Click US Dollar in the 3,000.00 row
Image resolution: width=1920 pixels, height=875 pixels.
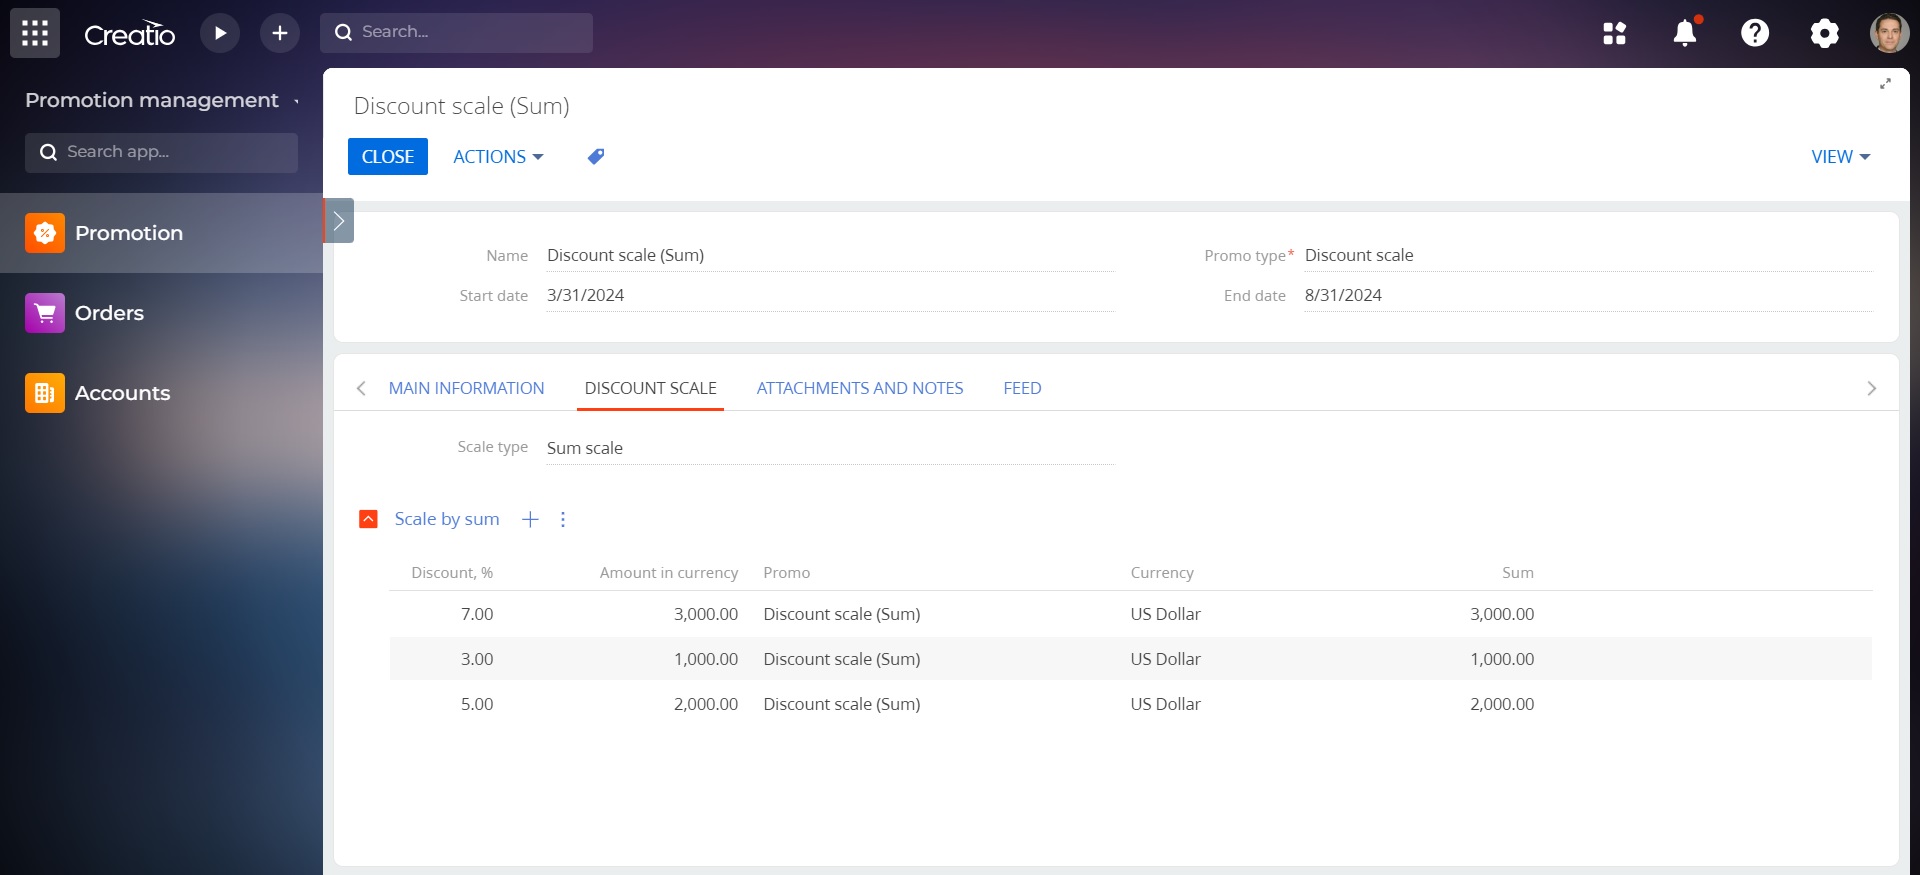(1165, 614)
